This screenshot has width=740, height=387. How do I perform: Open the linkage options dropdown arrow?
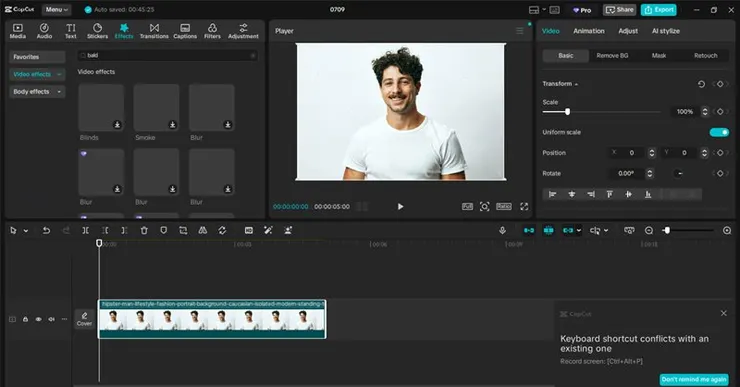pos(579,230)
